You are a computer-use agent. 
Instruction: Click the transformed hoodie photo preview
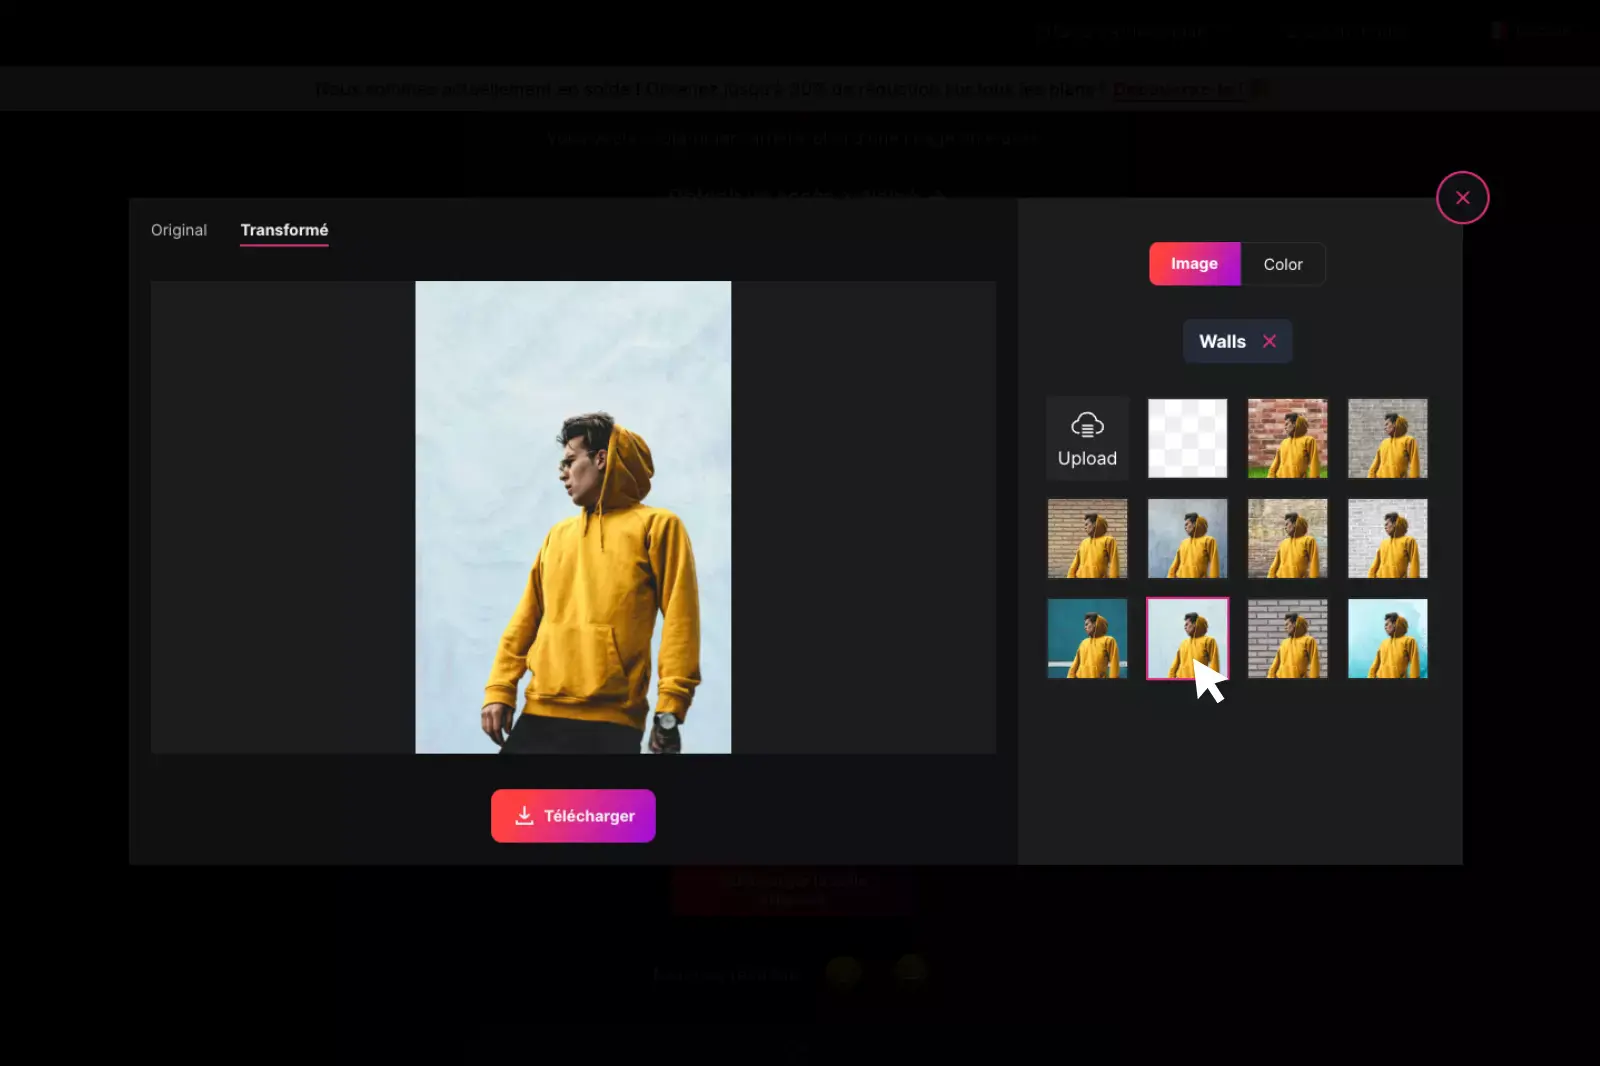pyautogui.click(x=573, y=517)
